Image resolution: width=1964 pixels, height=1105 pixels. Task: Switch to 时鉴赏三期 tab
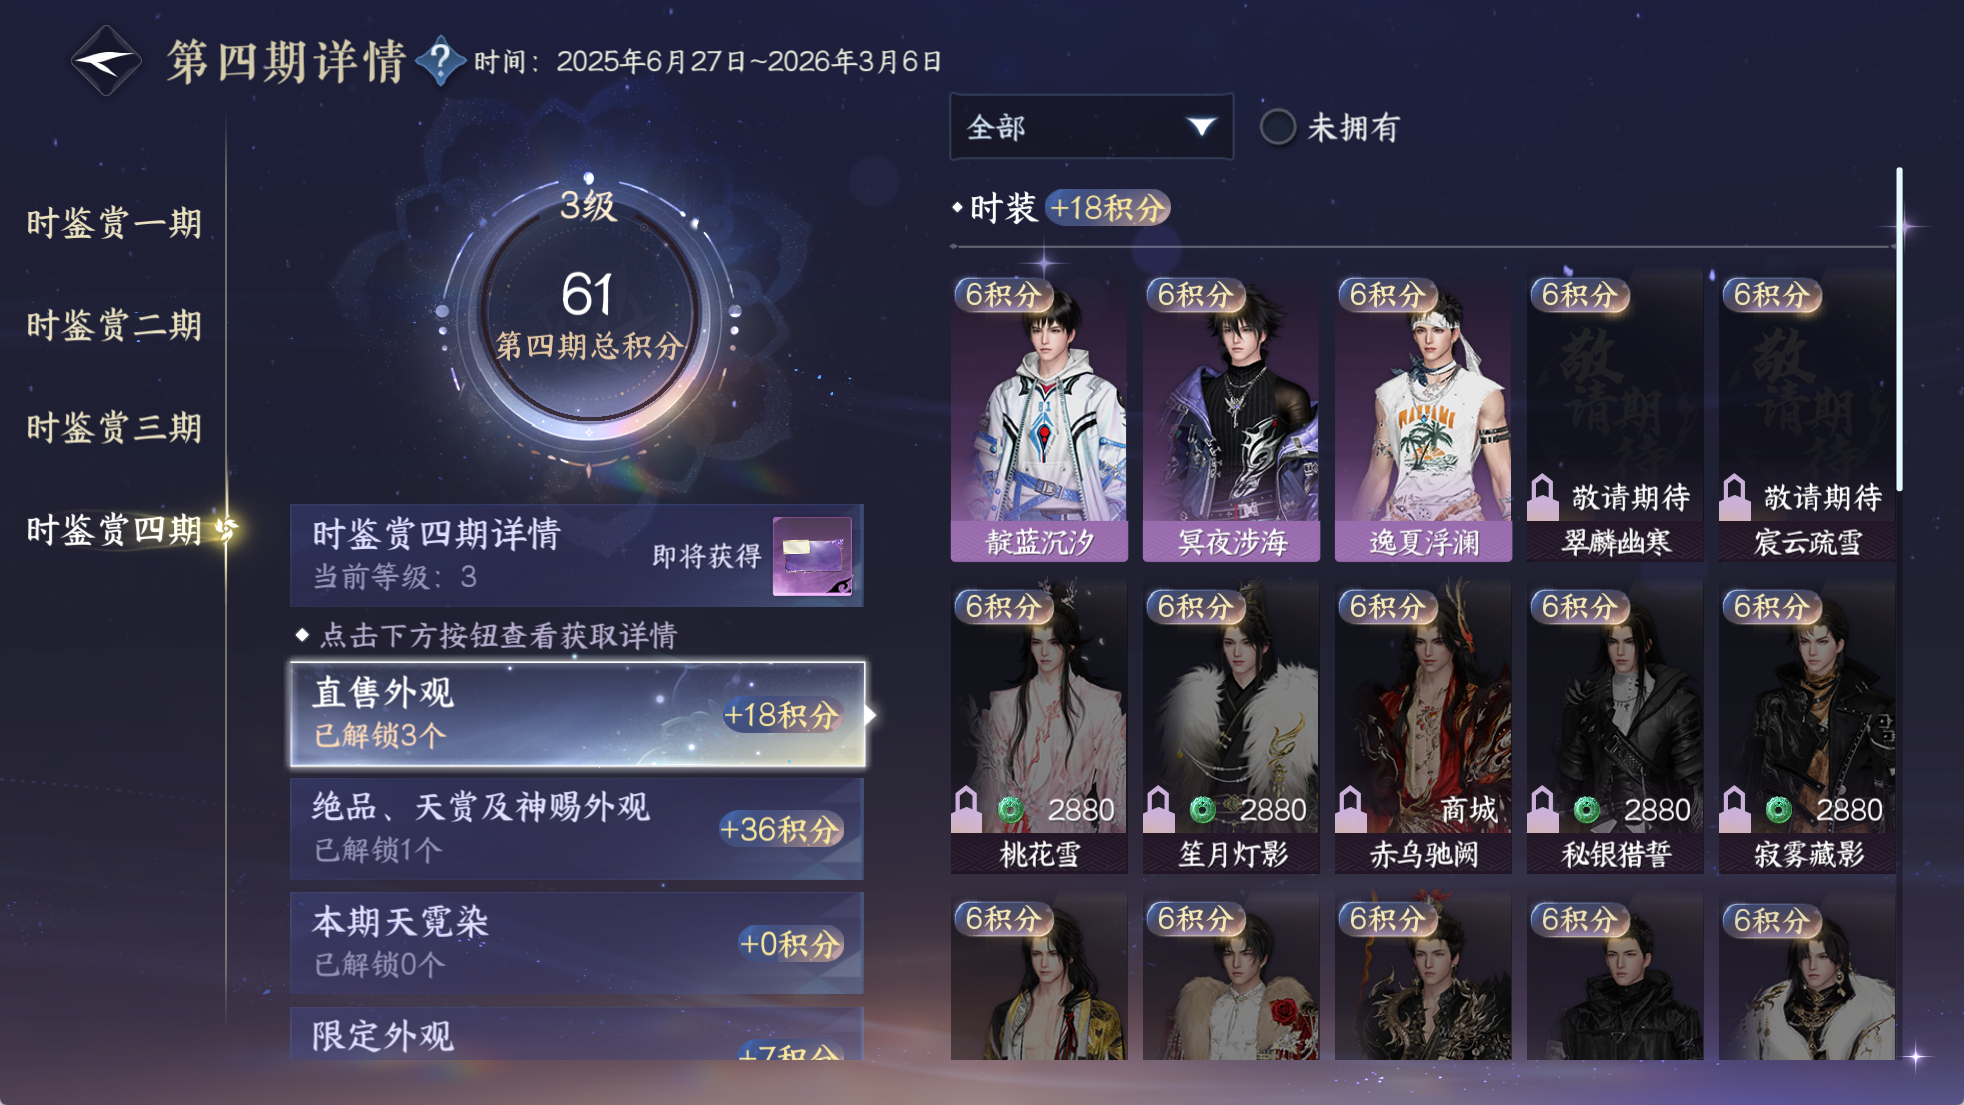point(114,427)
